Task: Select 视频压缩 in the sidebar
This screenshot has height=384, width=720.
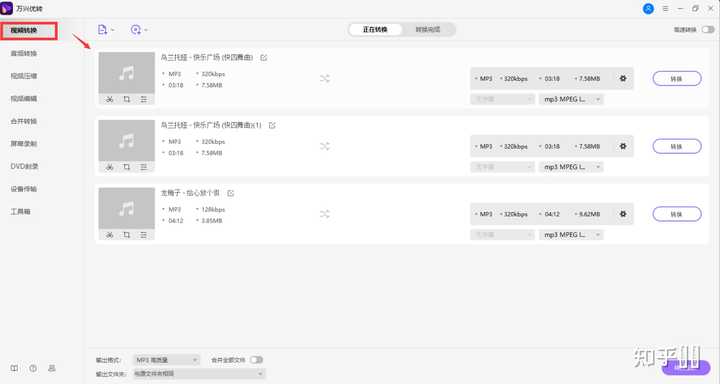Action: coord(24,76)
